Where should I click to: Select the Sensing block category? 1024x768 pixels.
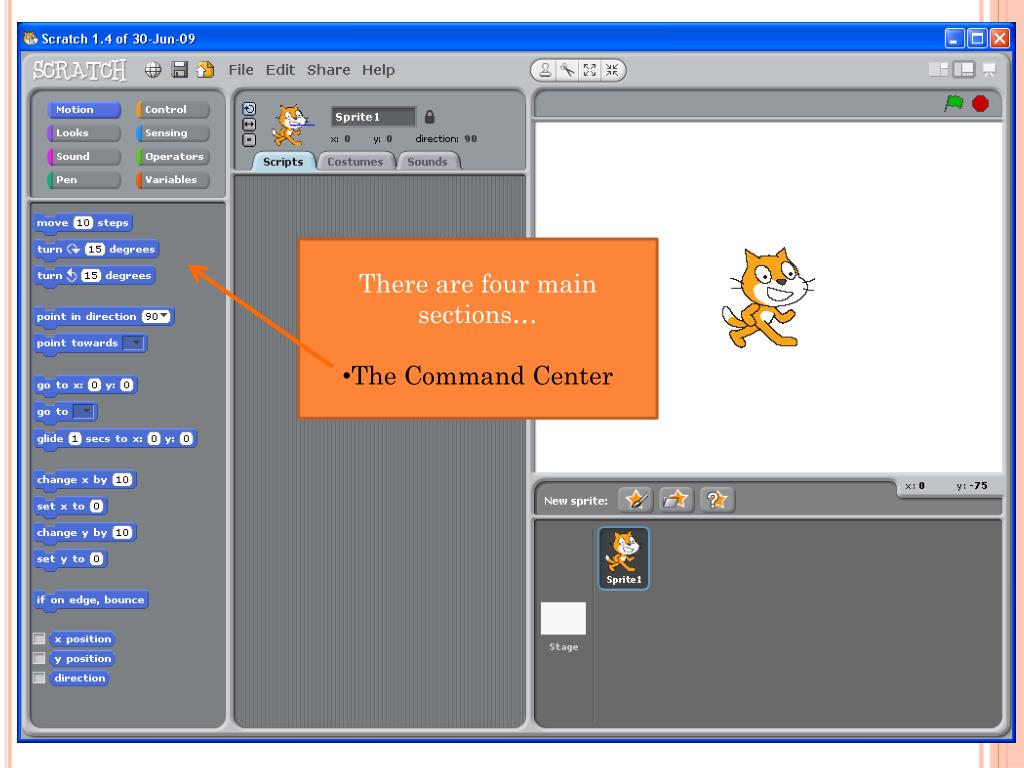point(172,133)
